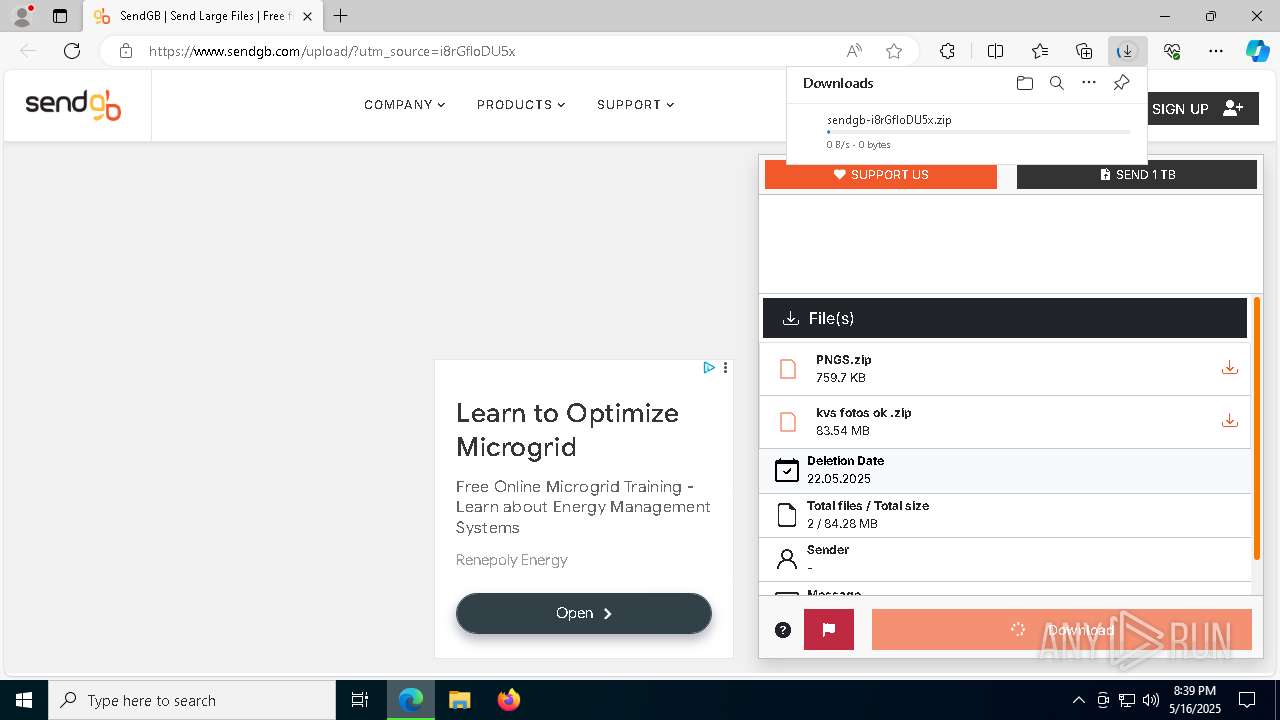View site information lock icon

click(x=125, y=51)
